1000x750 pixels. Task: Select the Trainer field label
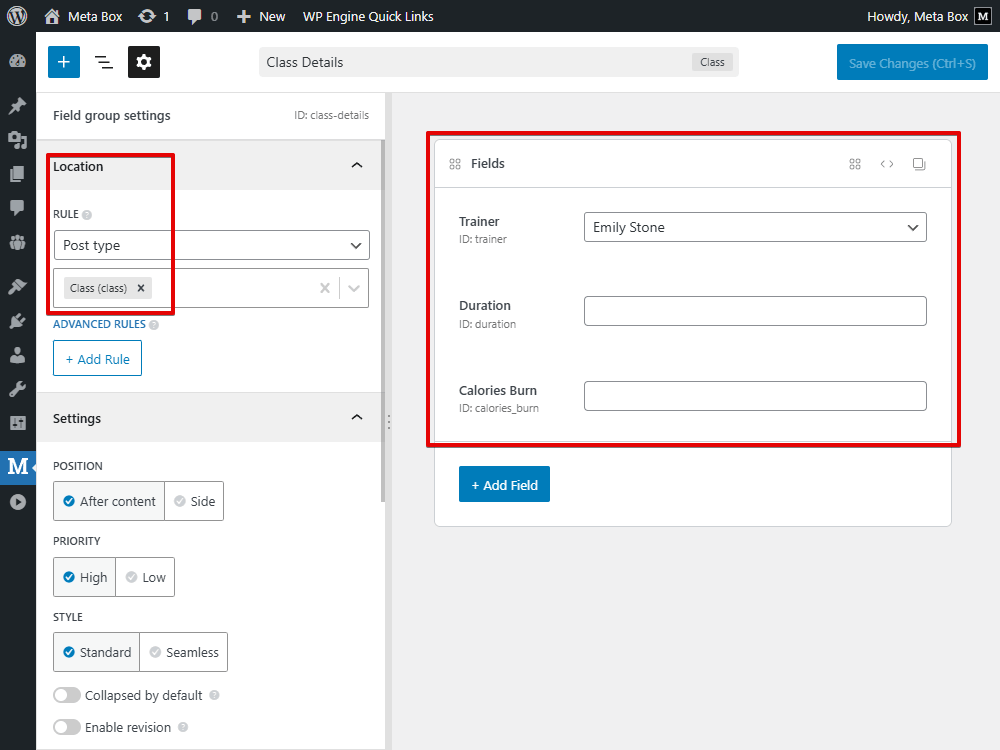coord(479,221)
